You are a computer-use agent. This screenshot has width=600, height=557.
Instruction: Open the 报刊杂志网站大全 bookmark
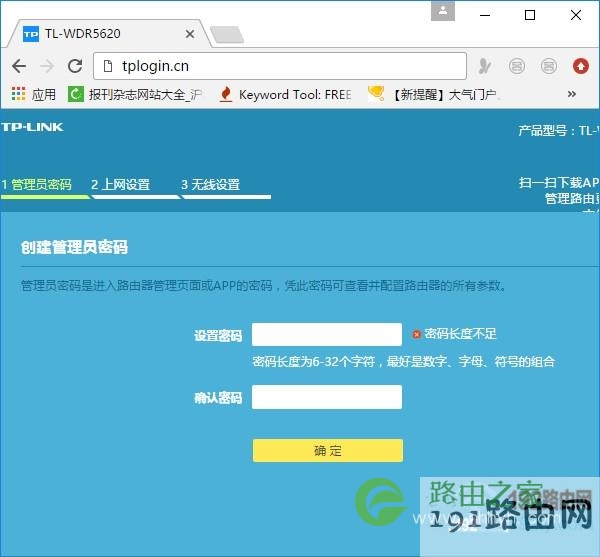135,94
